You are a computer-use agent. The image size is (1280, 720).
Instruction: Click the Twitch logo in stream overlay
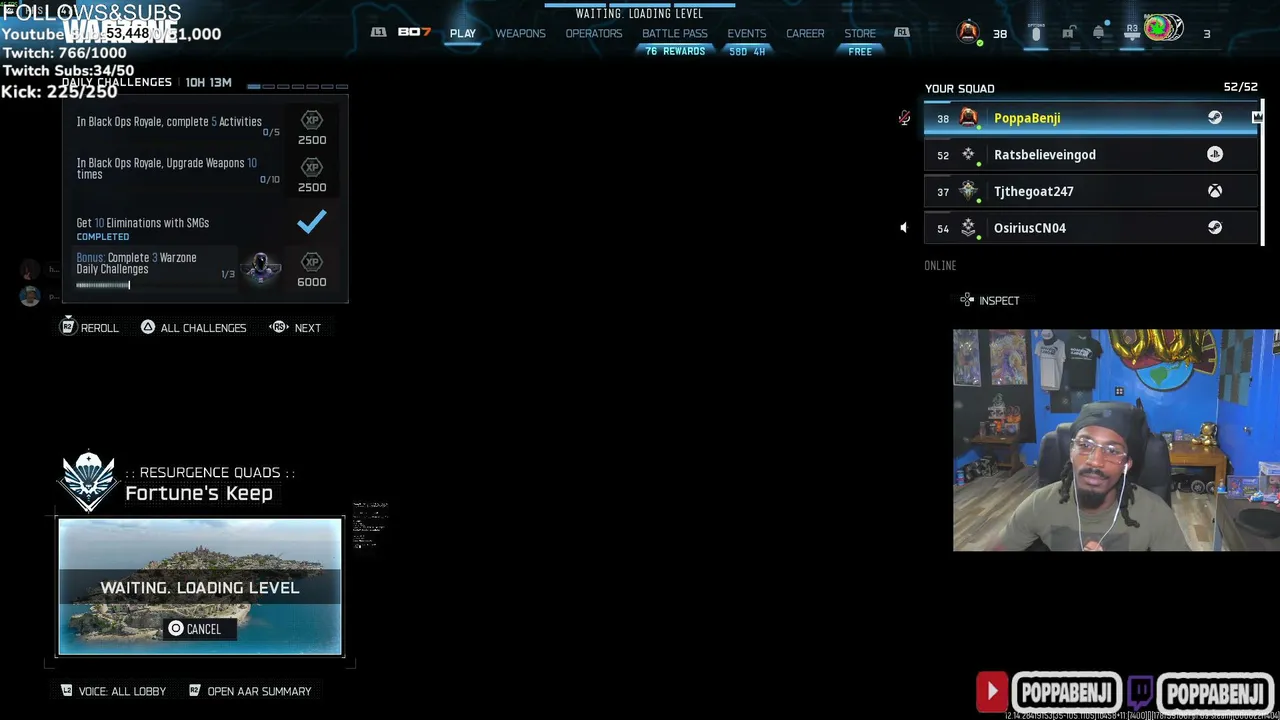(1141, 690)
